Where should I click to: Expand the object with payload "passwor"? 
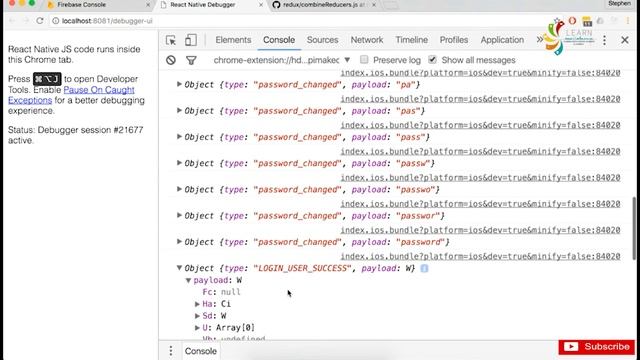[x=179, y=215]
